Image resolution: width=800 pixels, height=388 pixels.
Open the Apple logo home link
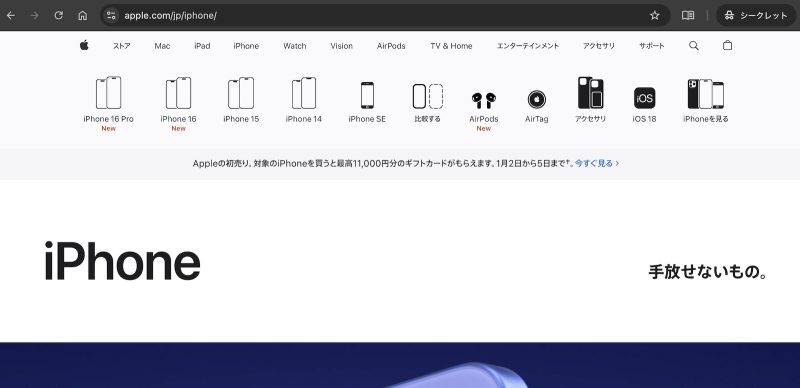click(84, 45)
